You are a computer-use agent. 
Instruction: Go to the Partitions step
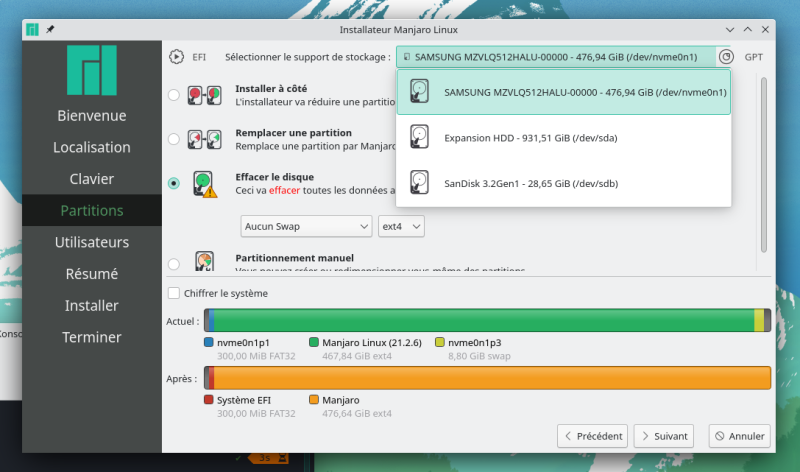[x=92, y=210]
